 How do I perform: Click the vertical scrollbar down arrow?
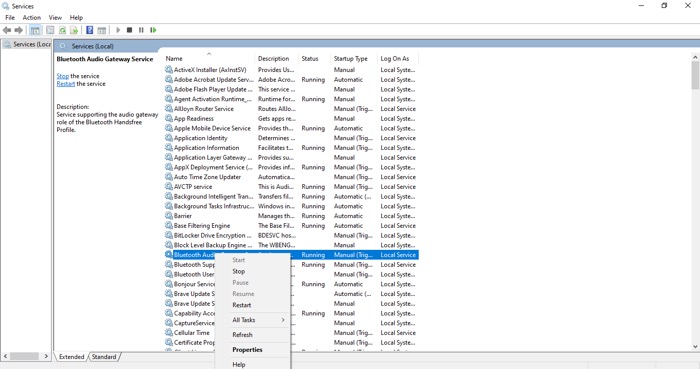(695, 346)
